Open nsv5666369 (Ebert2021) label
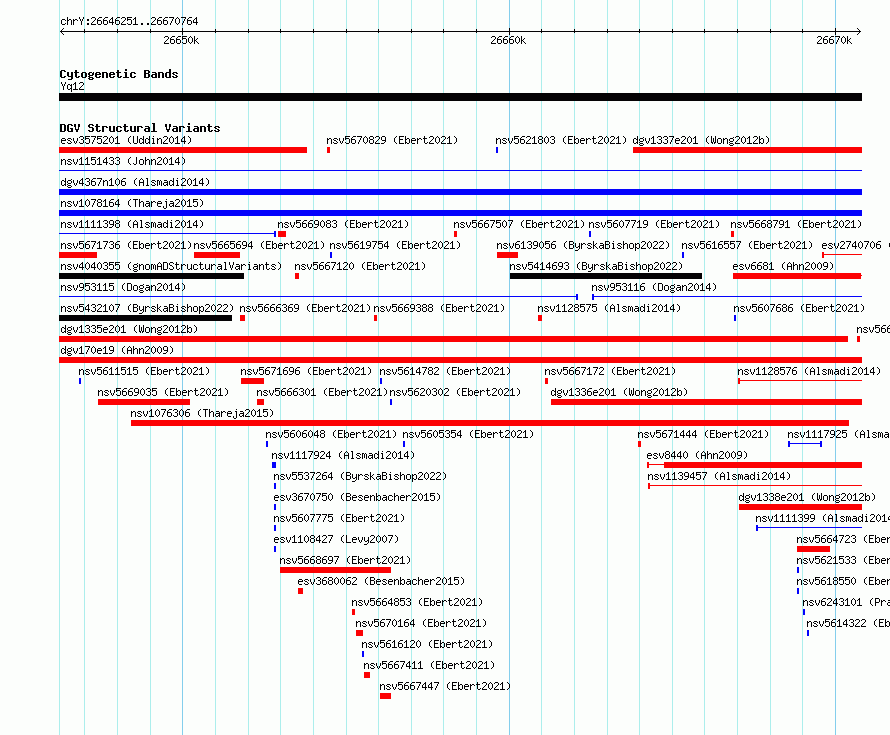Image resolution: width=890 pixels, height=735 pixels. click(305, 308)
